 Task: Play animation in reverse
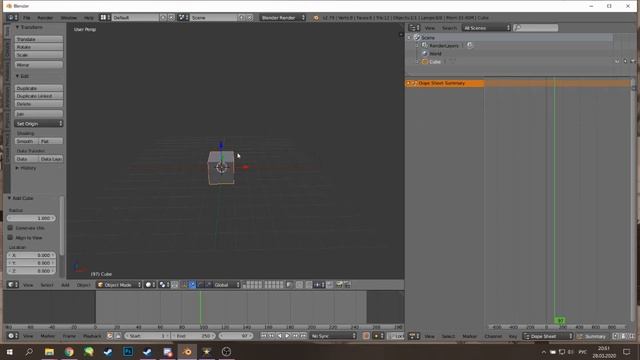280,336
